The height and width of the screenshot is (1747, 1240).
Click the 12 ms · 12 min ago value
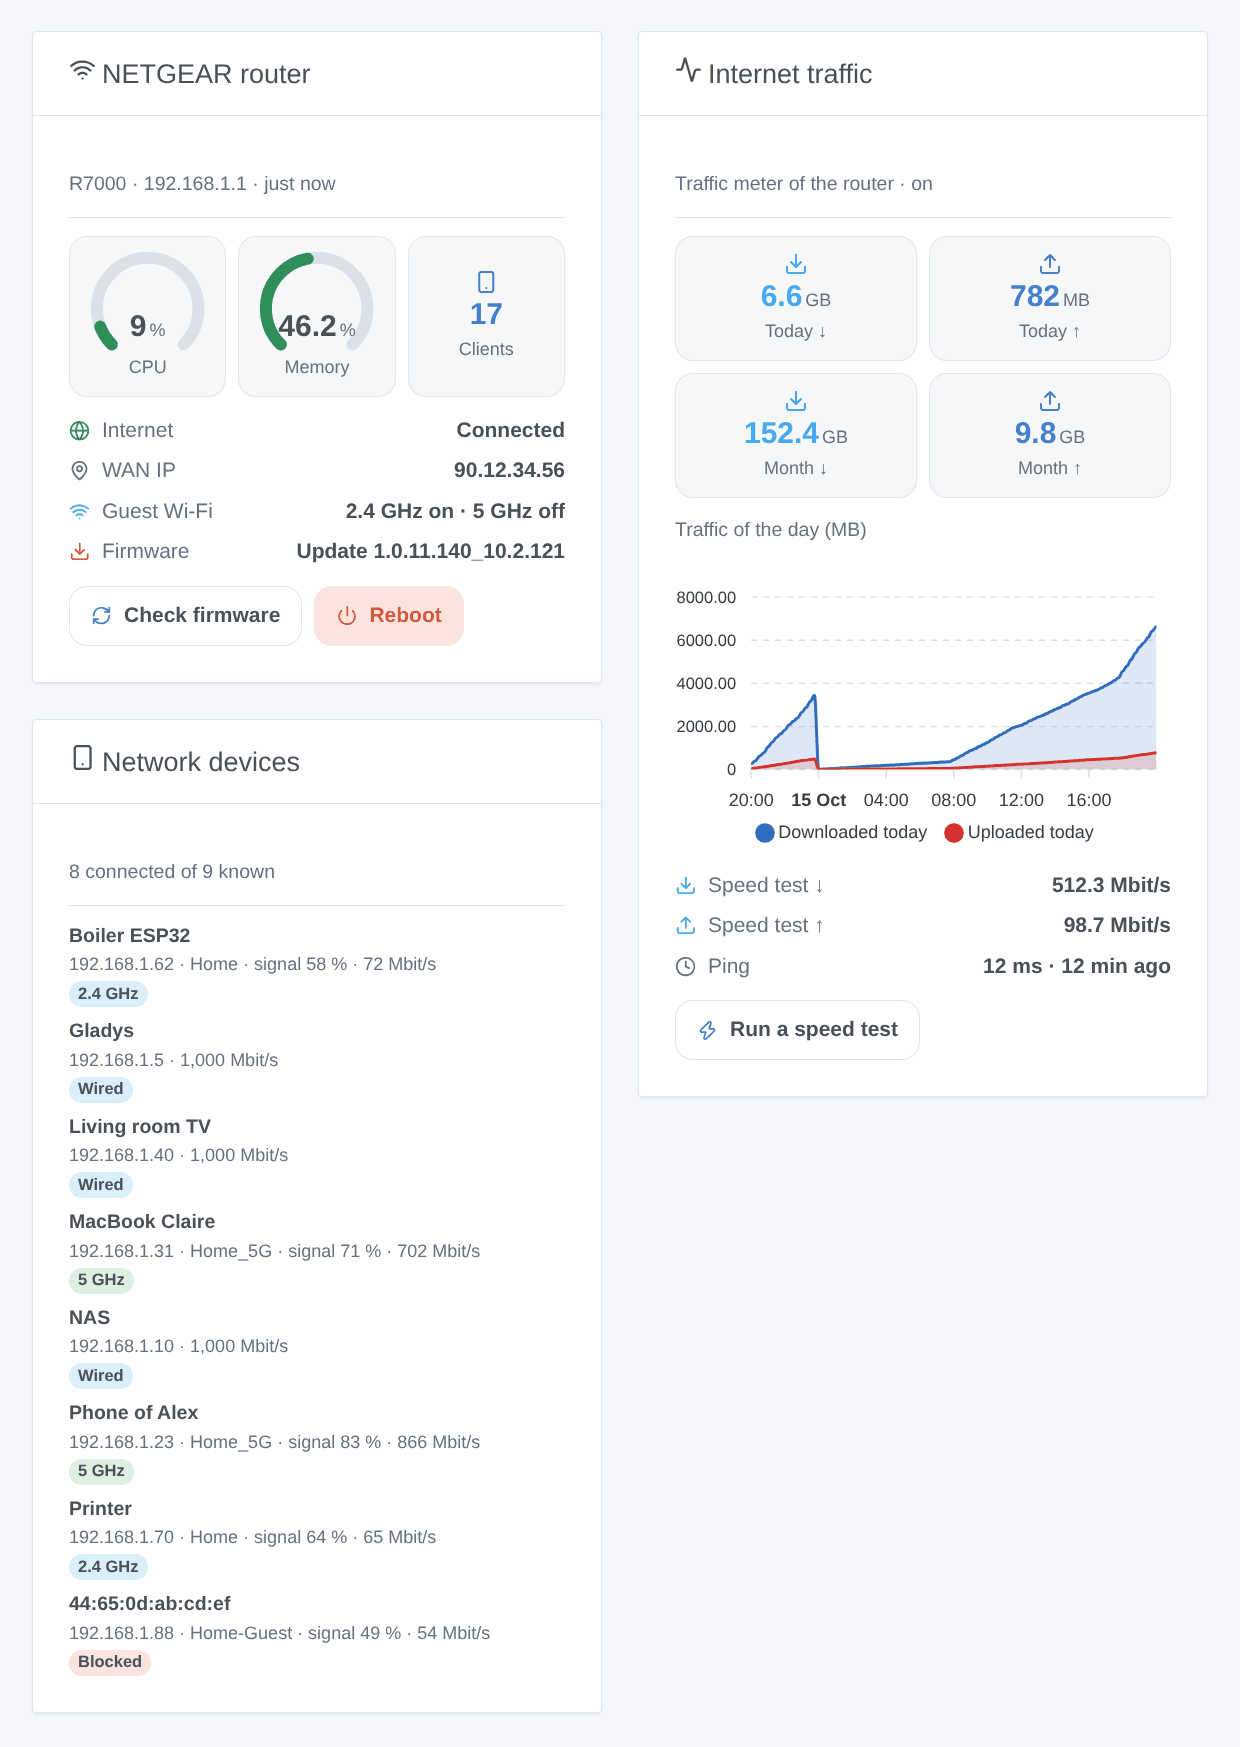point(1077,967)
